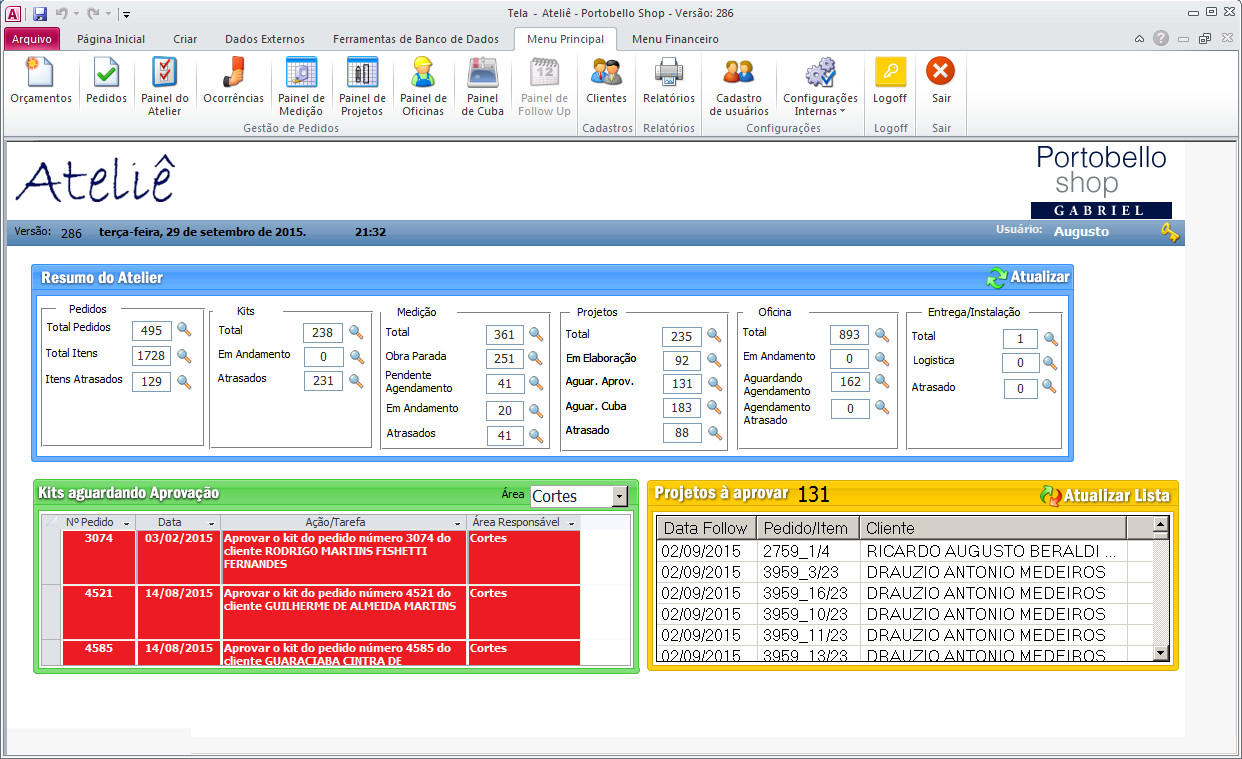
Task: Click the Data Follow column header
Action: click(x=706, y=528)
